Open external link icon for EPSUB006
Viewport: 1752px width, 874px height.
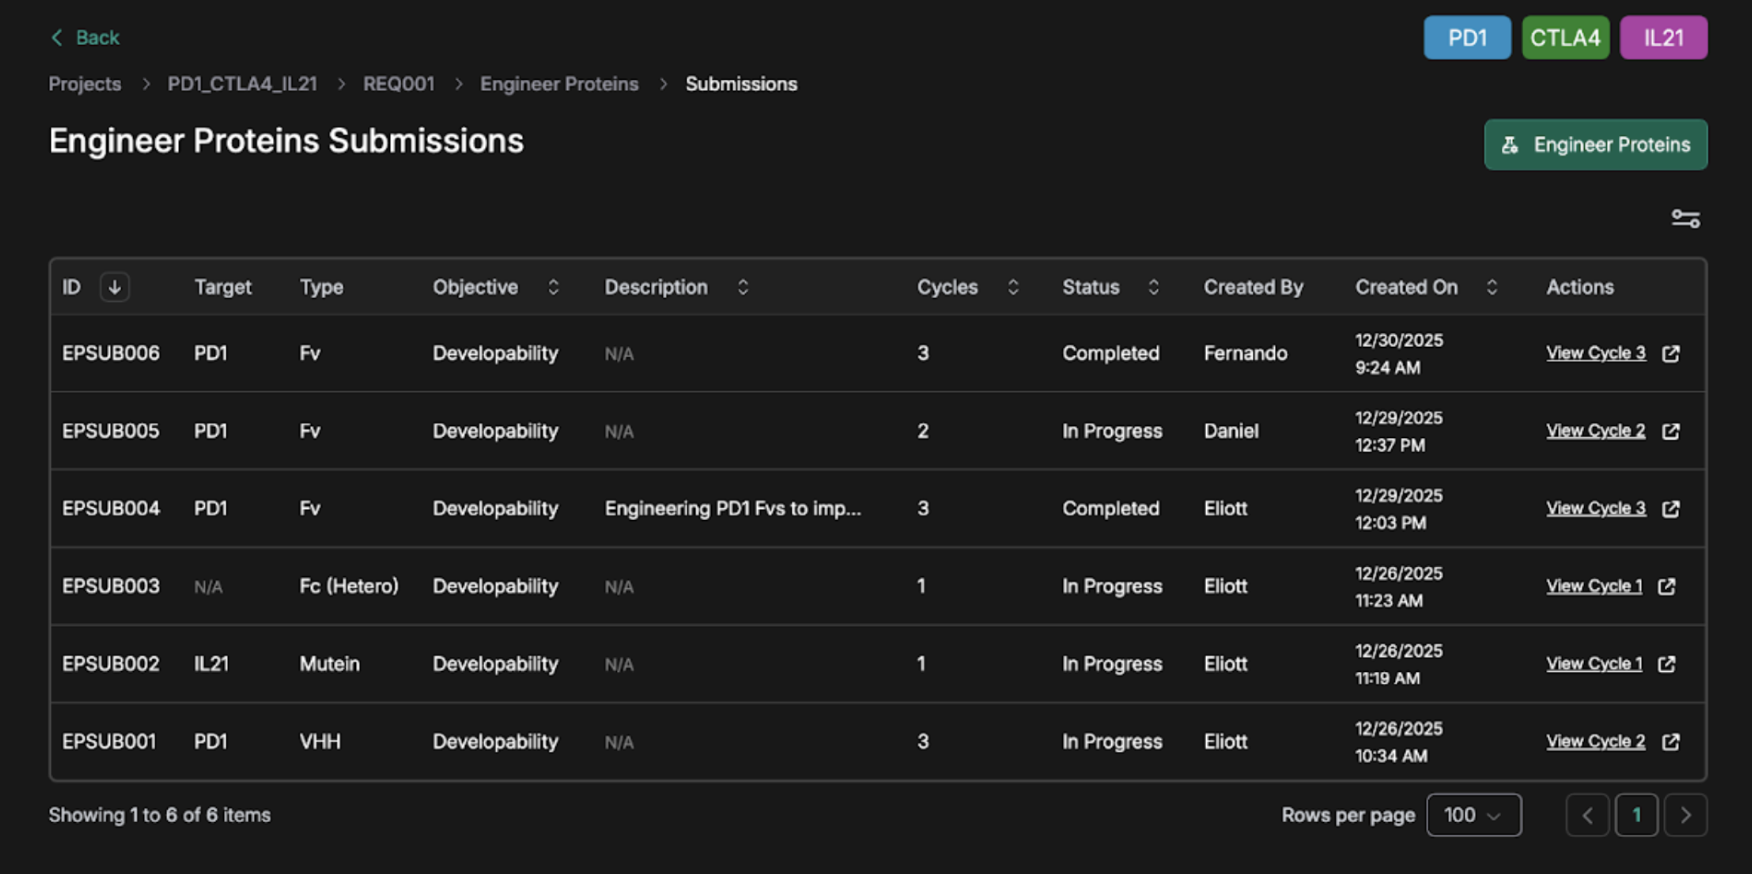point(1670,354)
